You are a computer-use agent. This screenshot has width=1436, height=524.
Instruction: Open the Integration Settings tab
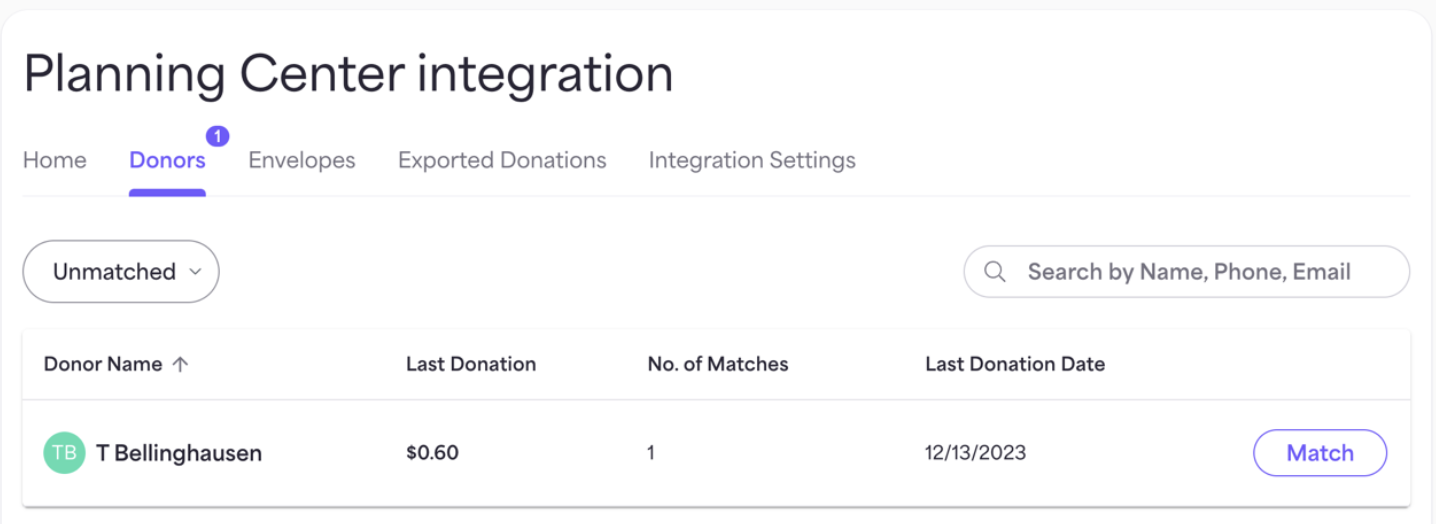(x=752, y=160)
